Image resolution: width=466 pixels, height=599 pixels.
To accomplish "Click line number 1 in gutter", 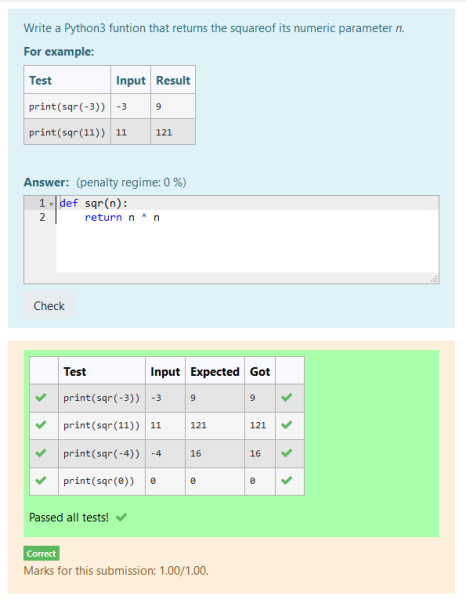I will point(42,203).
